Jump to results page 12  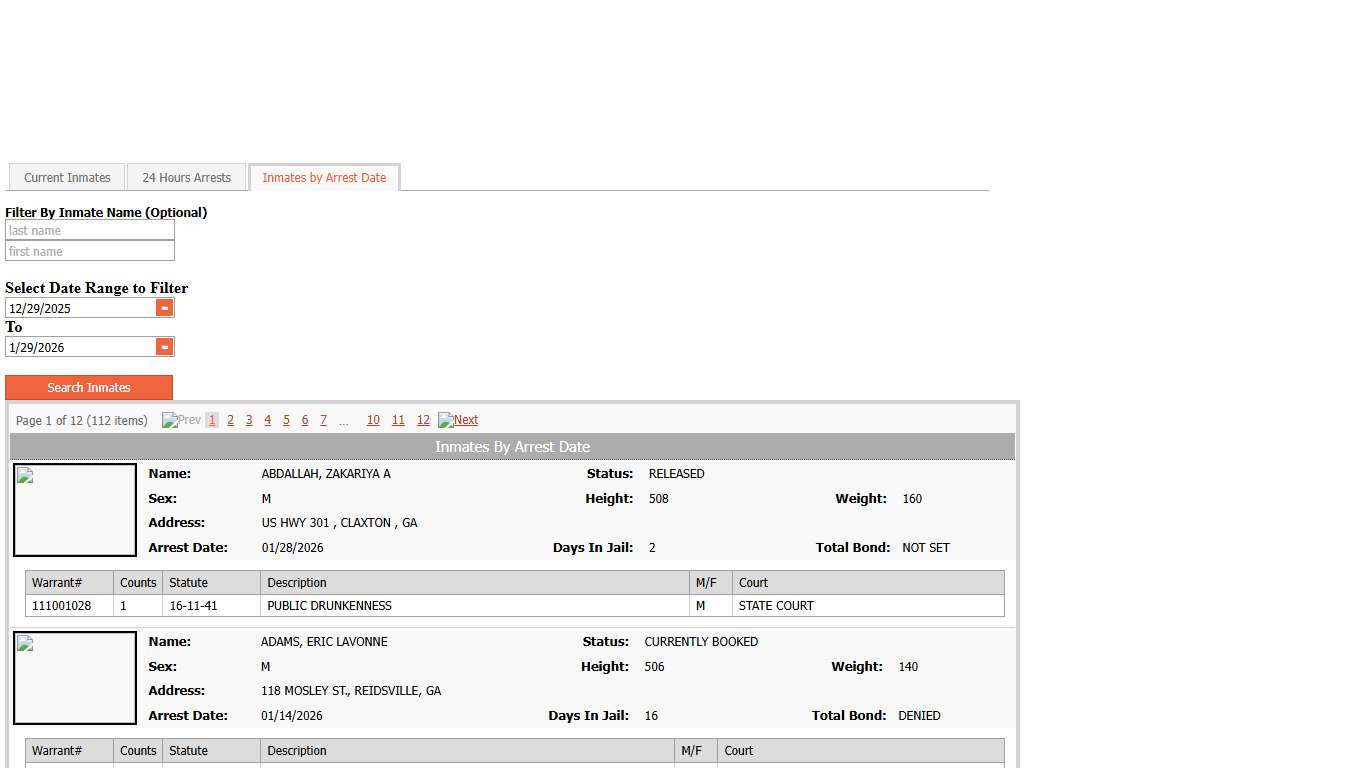point(423,420)
